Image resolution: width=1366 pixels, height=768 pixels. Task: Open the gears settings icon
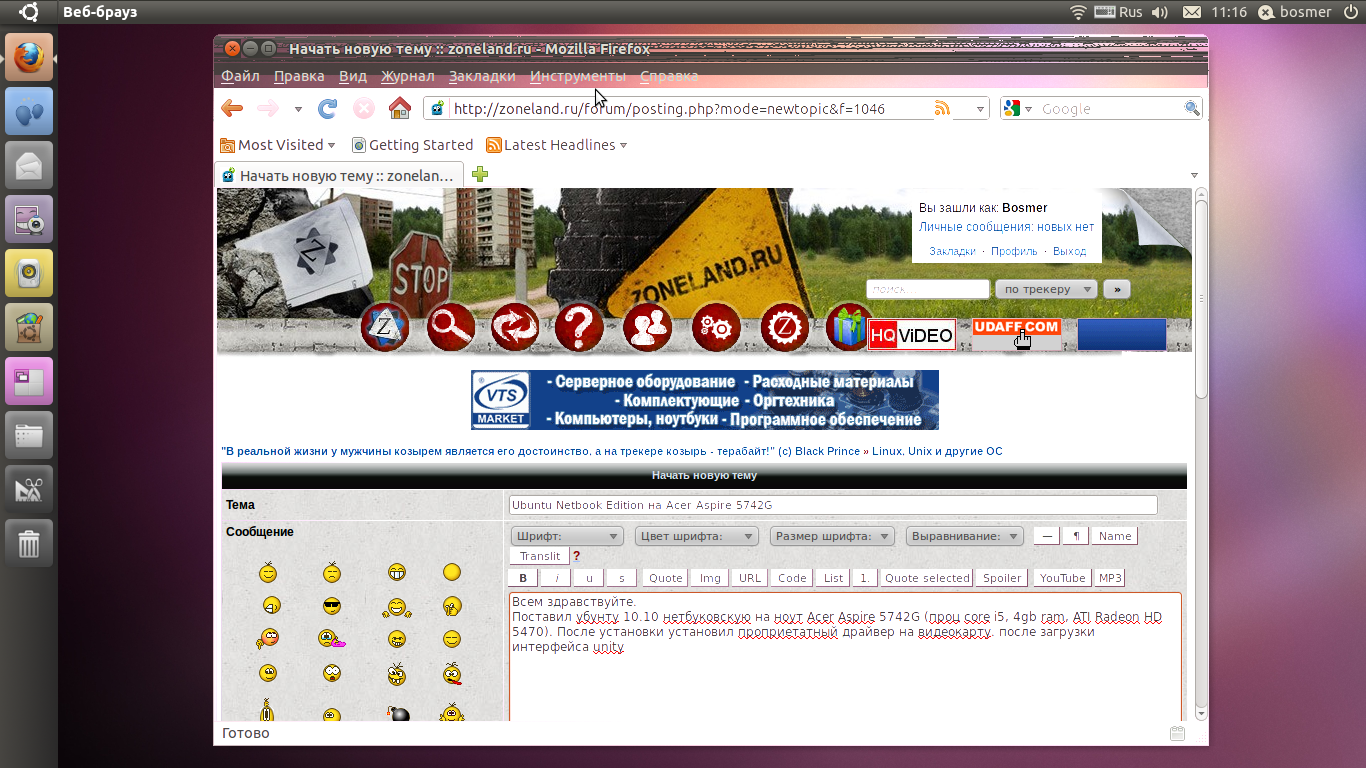click(x=716, y=327)
